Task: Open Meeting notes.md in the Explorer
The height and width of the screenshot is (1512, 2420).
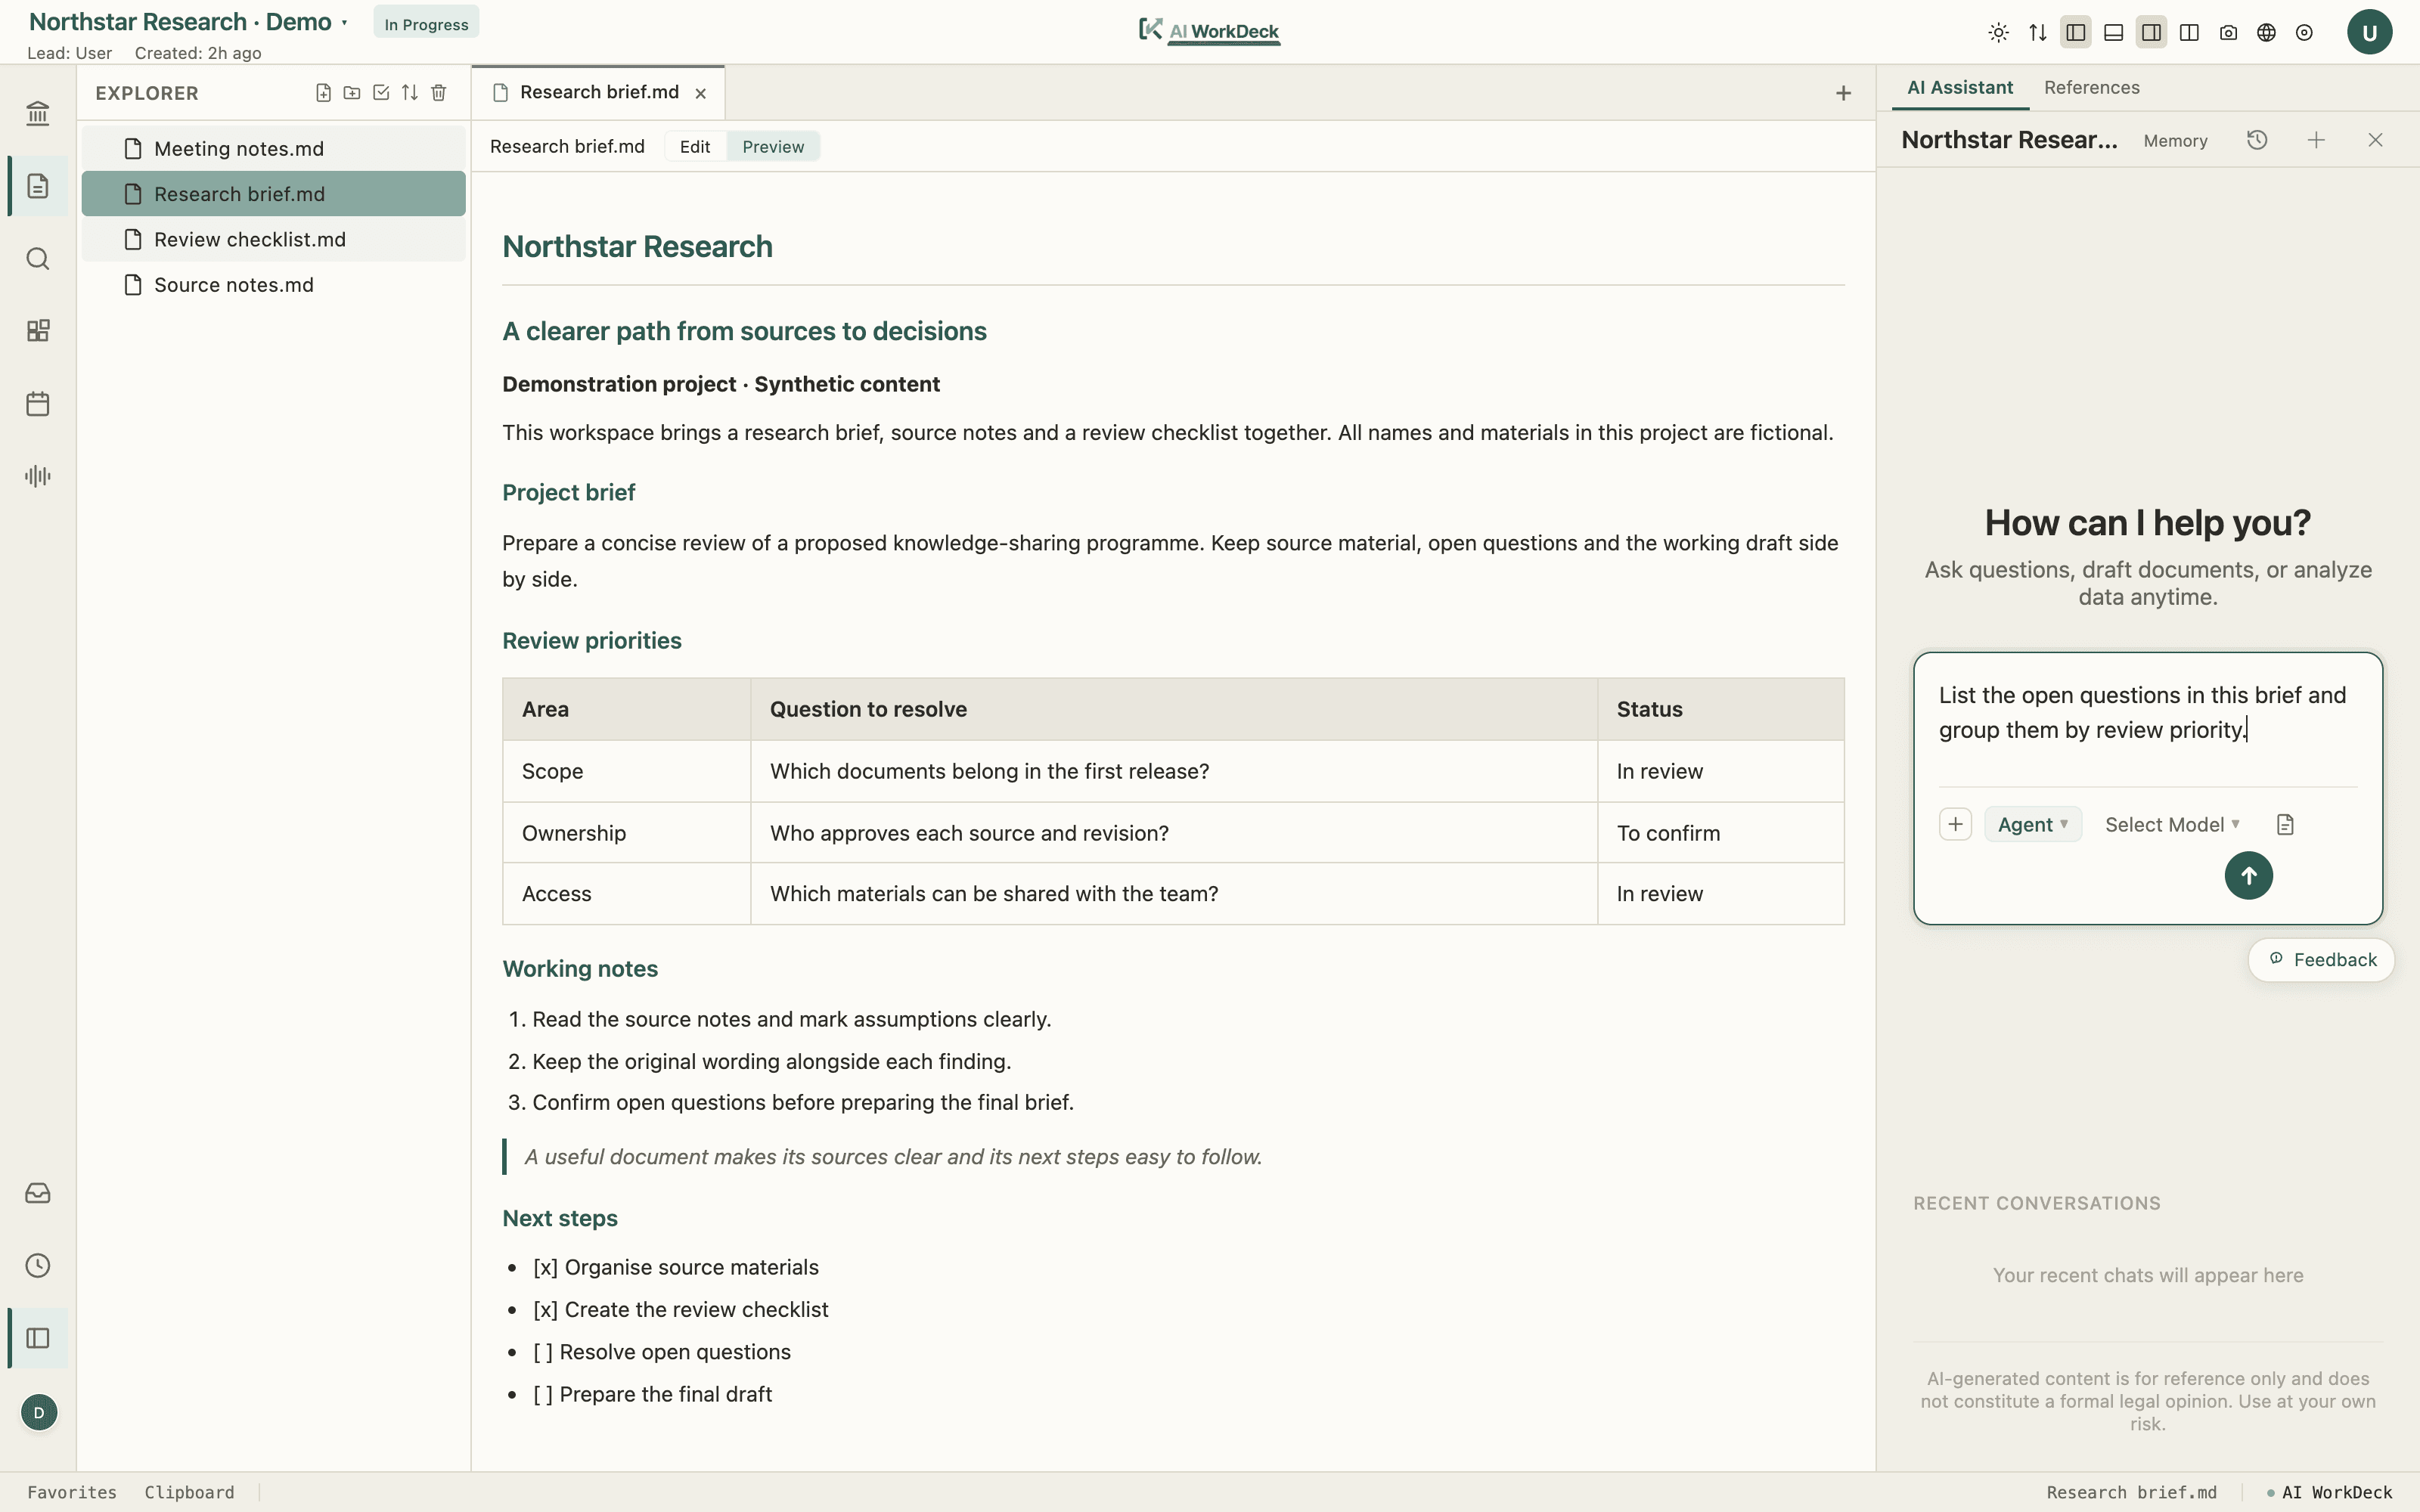Action: [274, 149]
